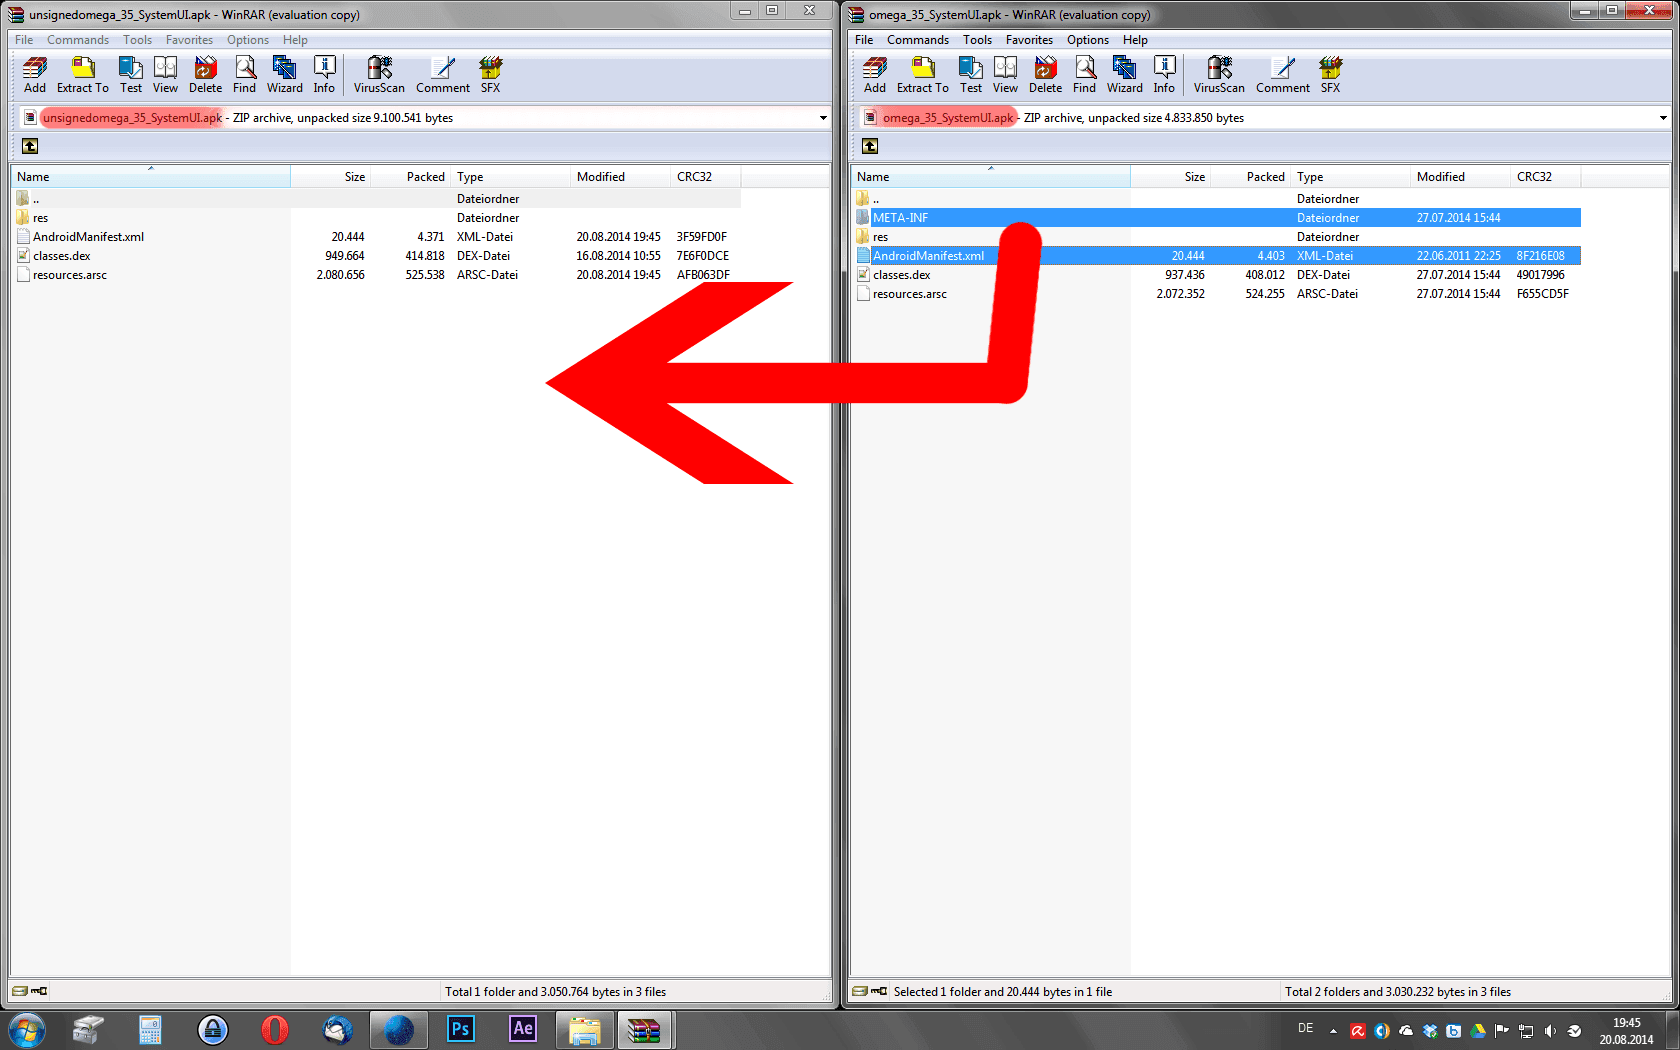The width and height of the screenshot is (1680, 1050).
Task: Click Extract To in unsignedomega window
Action: 83,75
